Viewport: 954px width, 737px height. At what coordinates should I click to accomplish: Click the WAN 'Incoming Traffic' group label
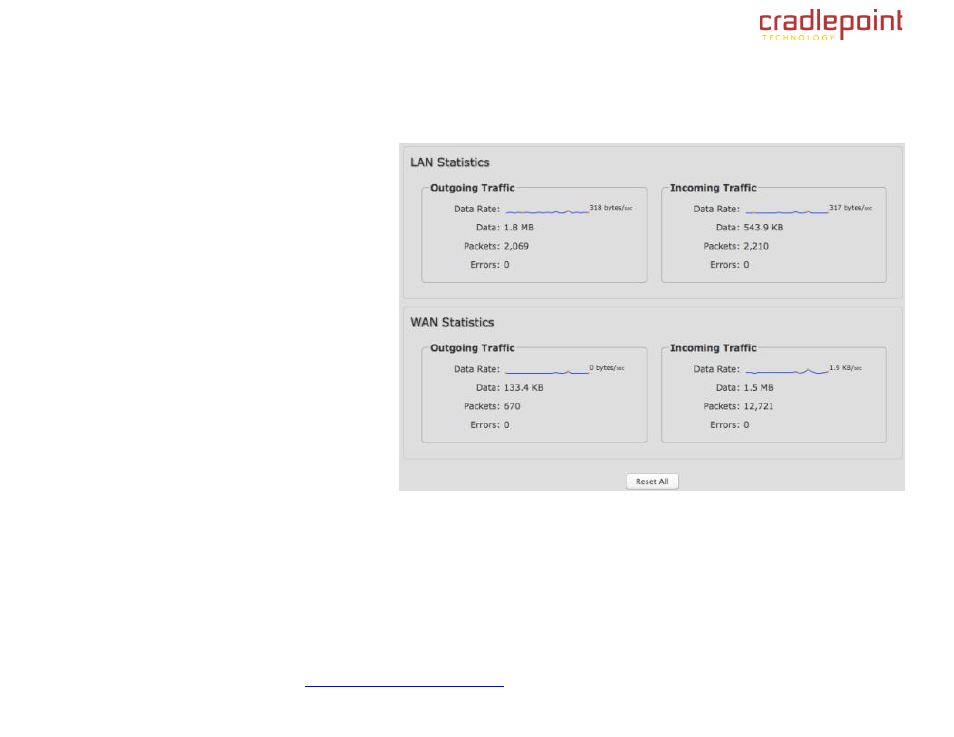click(713, 348)
